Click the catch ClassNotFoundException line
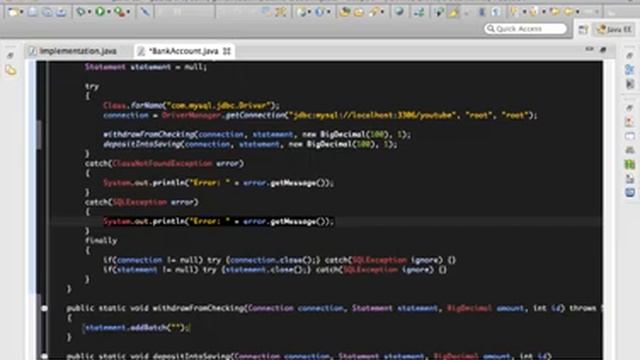This screenshot has height=360, width=640. pos(164,164)
